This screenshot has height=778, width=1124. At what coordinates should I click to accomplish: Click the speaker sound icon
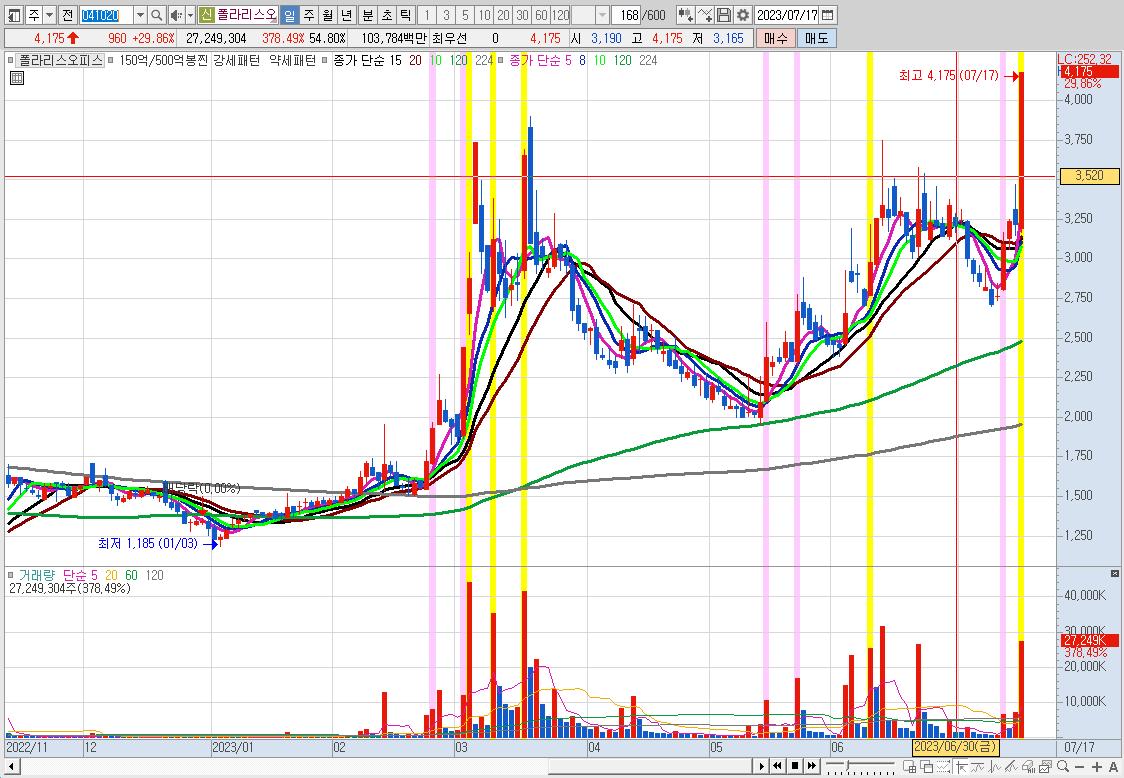176,15
